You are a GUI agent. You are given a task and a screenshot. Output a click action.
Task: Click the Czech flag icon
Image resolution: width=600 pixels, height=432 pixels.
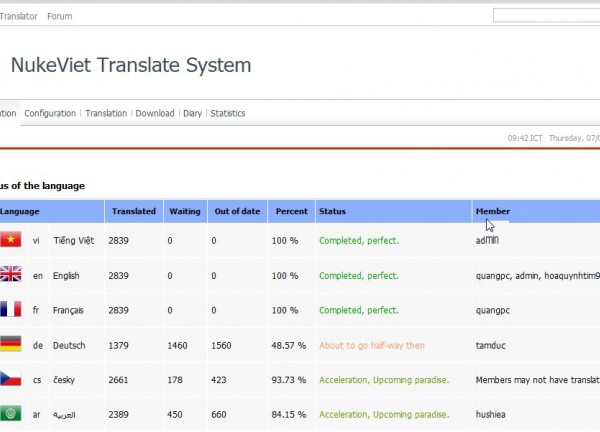(10, 378)
